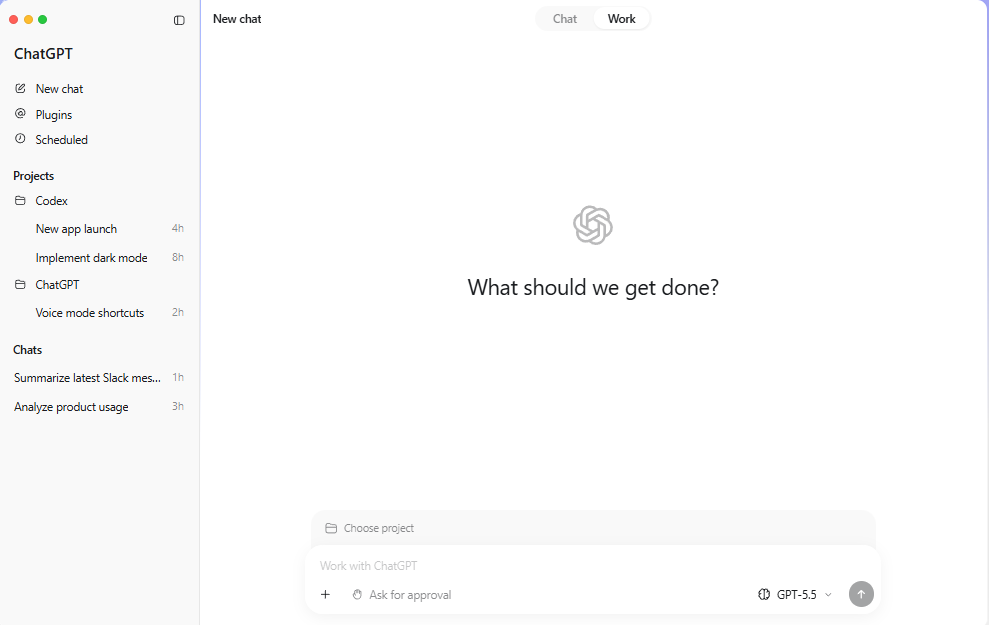Click the 1h timestamp on Slack summary chat
The image size is (989, 625).
178,377
